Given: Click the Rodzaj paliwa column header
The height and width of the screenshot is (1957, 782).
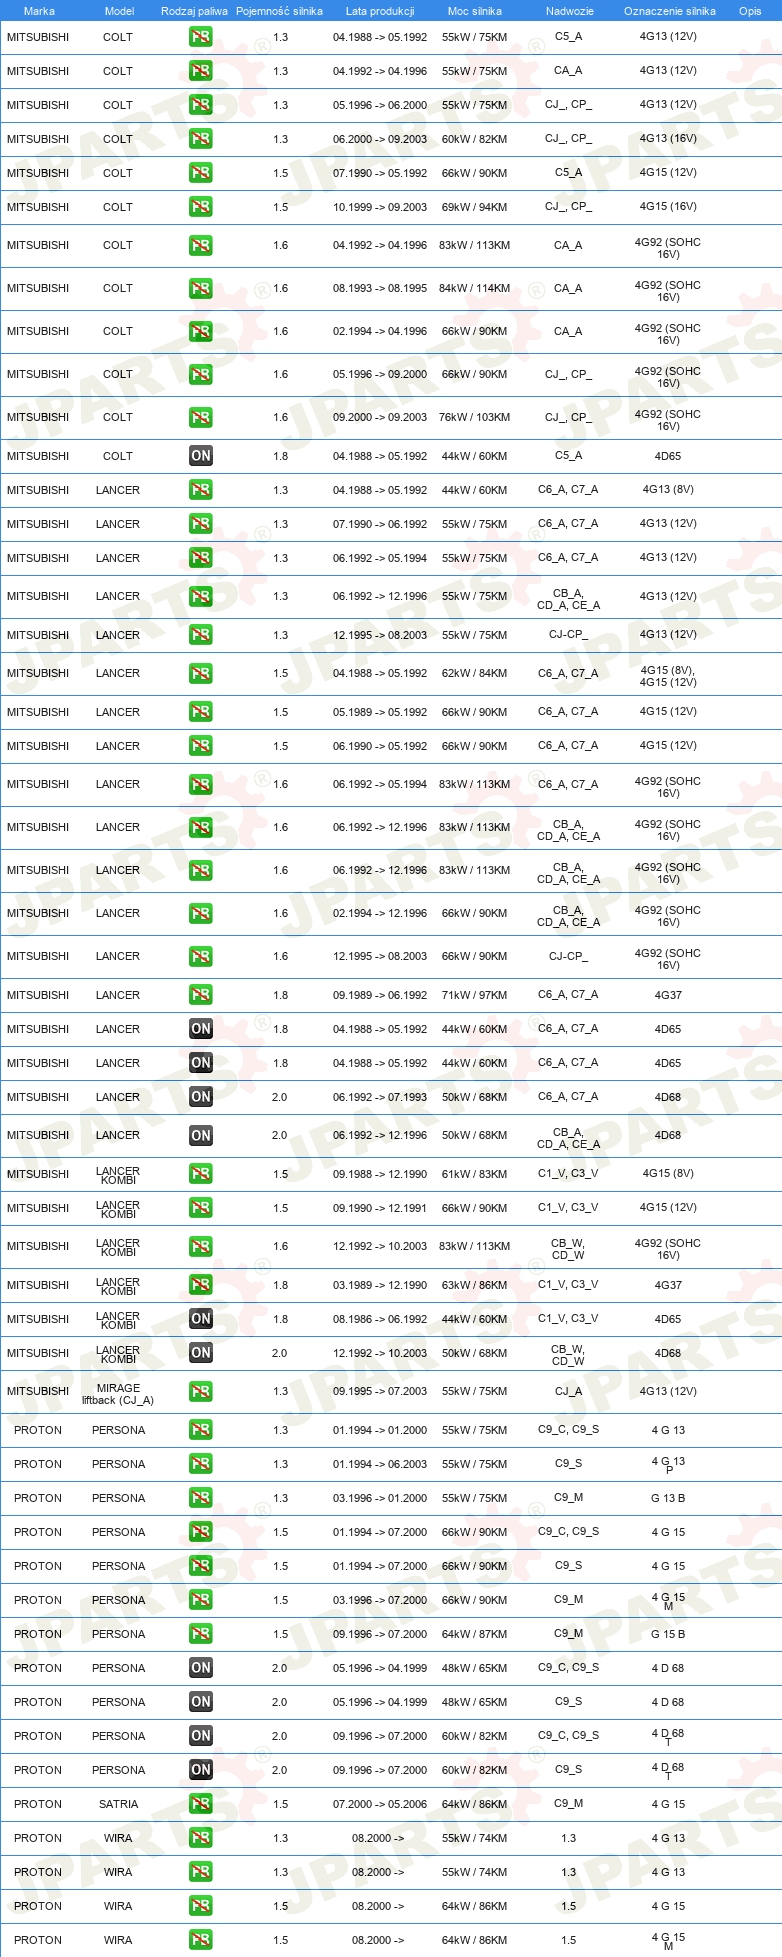Looking at the screenshot, I should [194, 11].
